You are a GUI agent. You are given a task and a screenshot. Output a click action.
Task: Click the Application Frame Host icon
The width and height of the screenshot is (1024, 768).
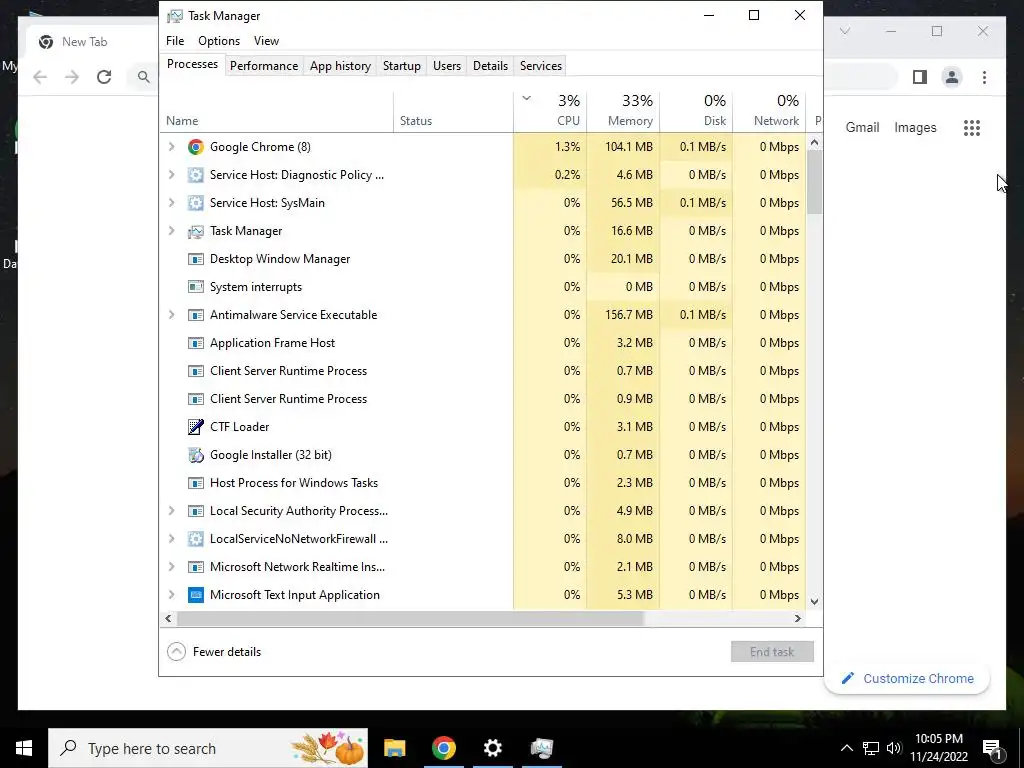(x=195, y=343)
